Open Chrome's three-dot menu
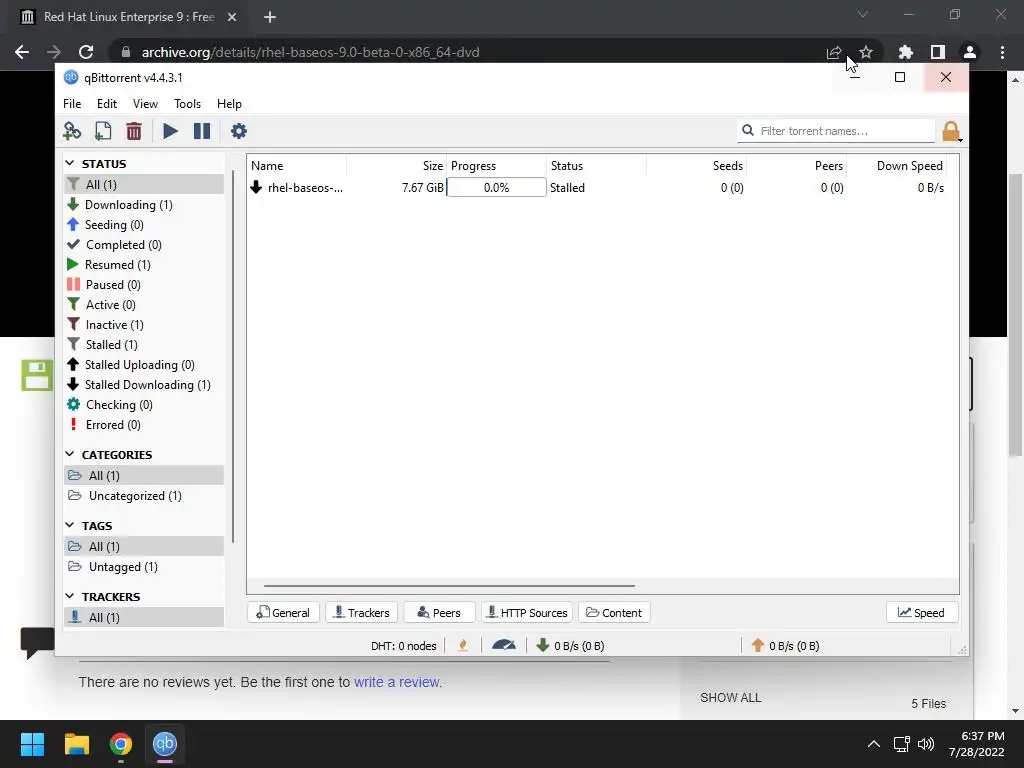The width and height of the screenshot is (1024, 768). click(x=1002, y=52)
